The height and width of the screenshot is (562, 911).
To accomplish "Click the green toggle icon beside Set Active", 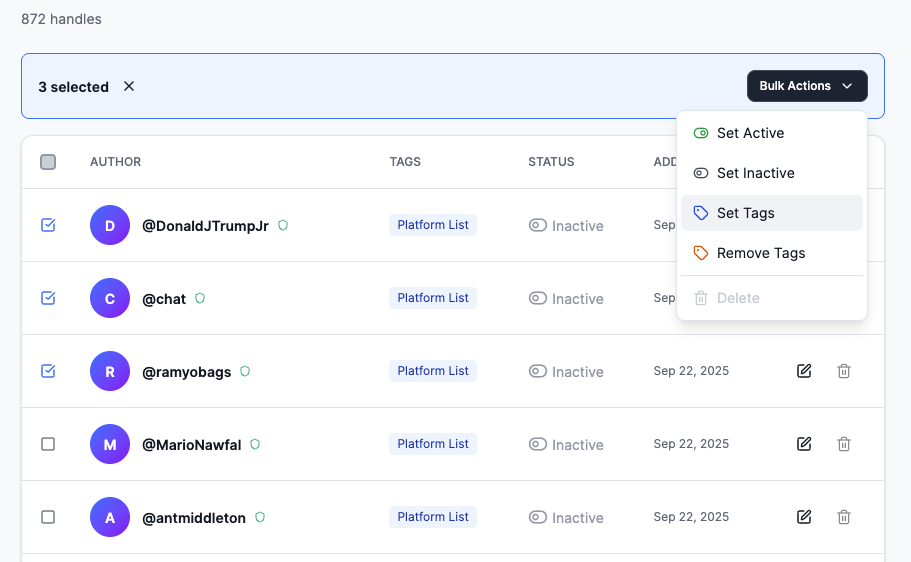I will pos(701,133).
